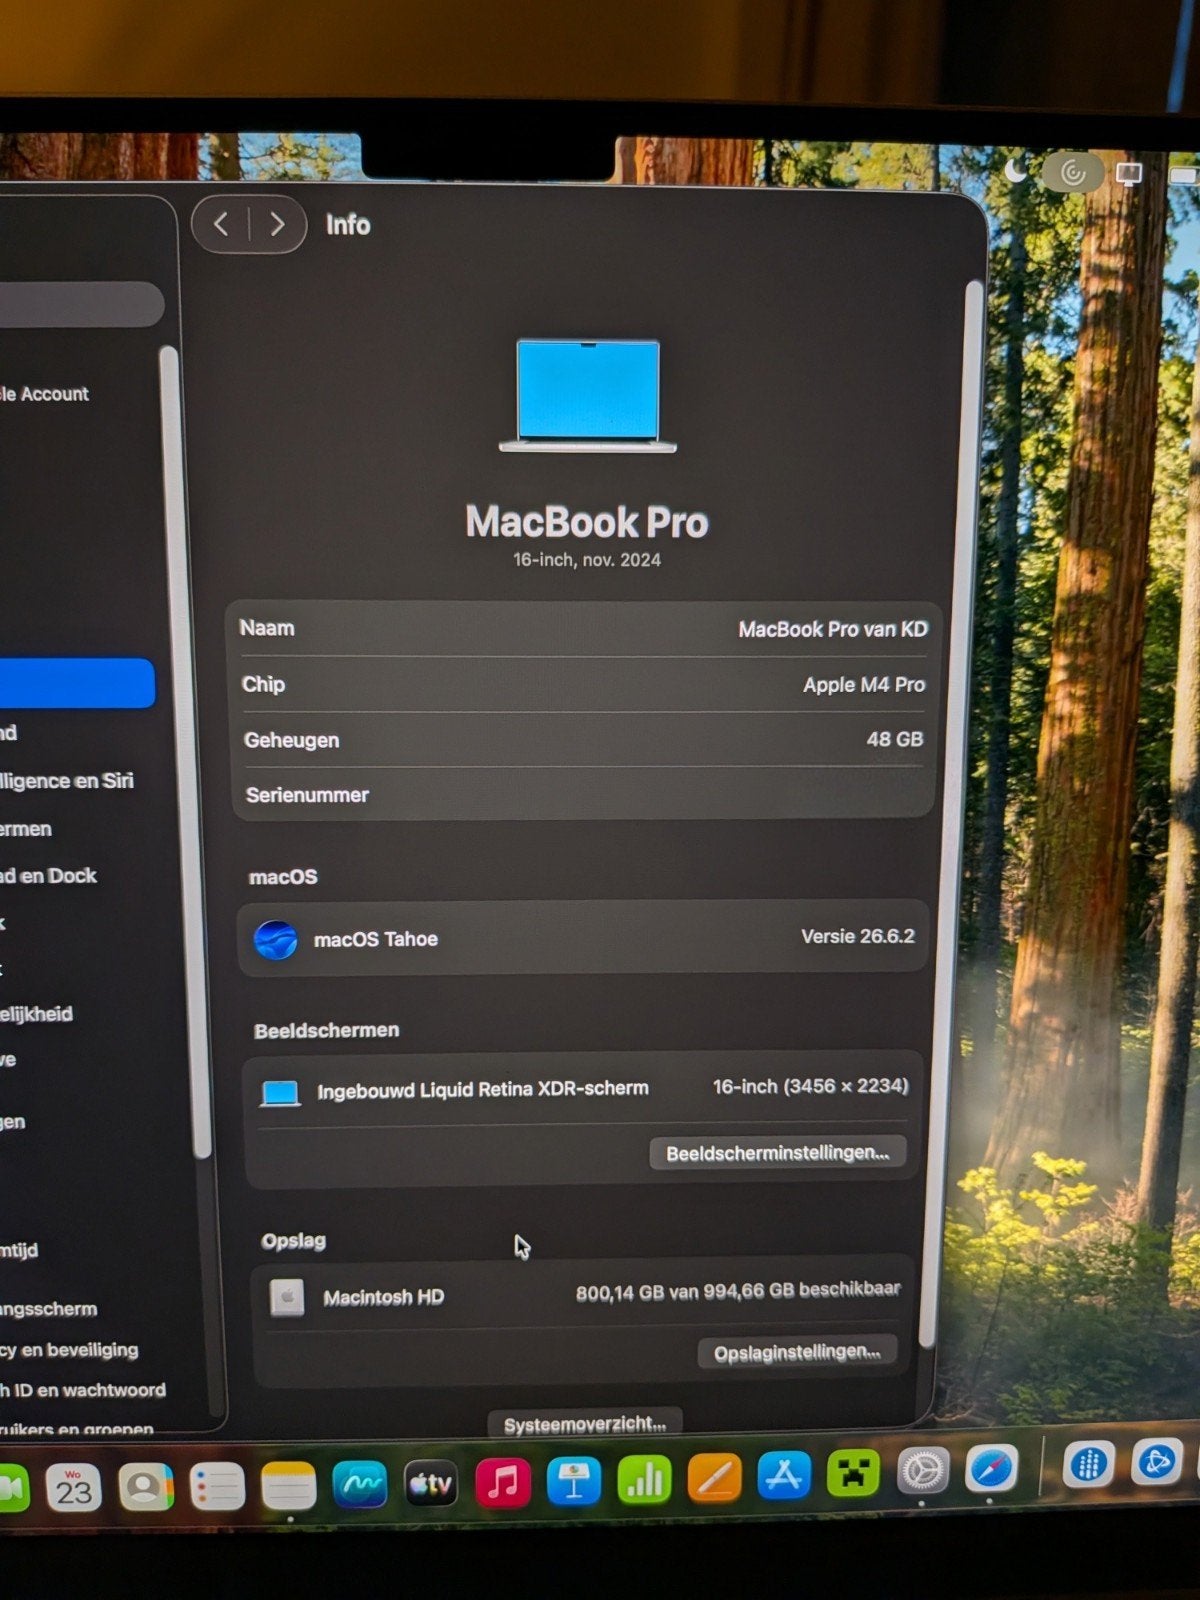Click the 'Versie 26.6.2' text
The width and height of the screenshot is (1200, 1600).
click(858, 937)
